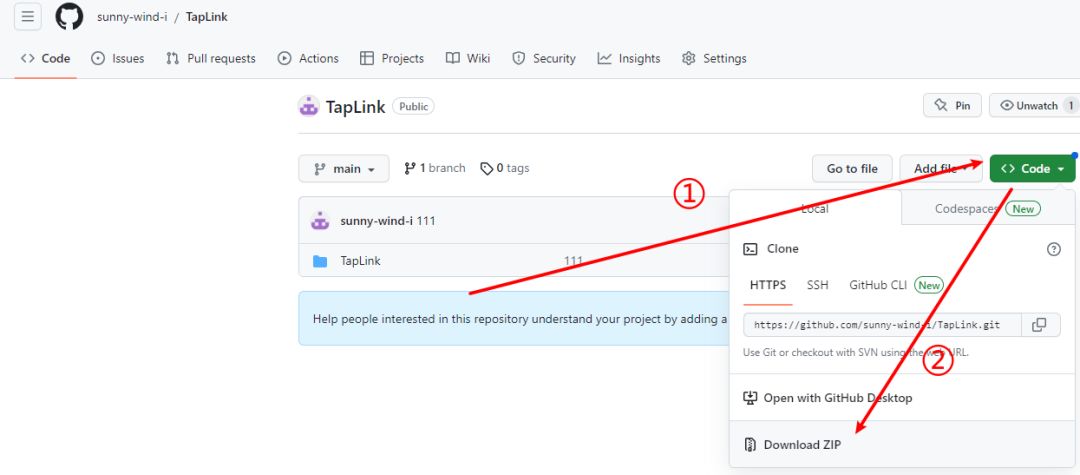The height and width of the screenshot is (475, 1080).
Task: Click the Public visibility badge
Action: point(413,107)
